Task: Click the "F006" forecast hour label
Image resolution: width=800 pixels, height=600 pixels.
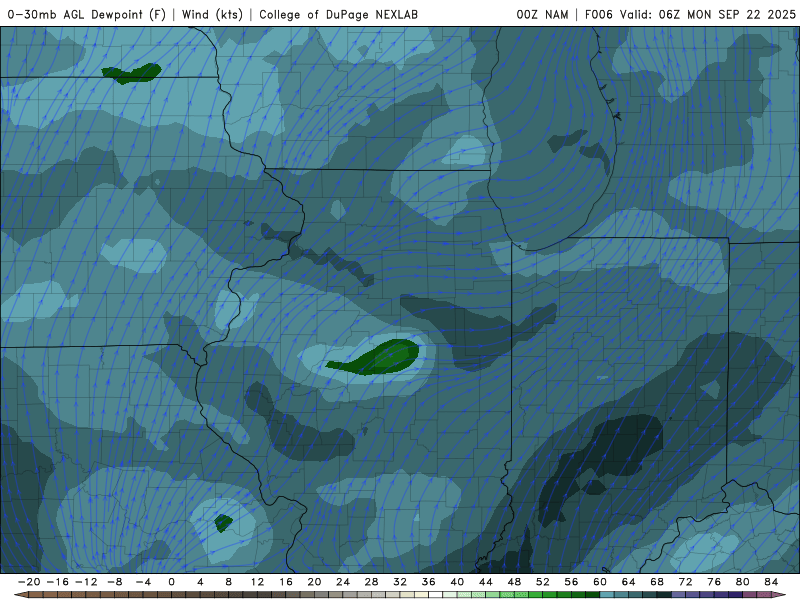Action: tap(598, 14)
